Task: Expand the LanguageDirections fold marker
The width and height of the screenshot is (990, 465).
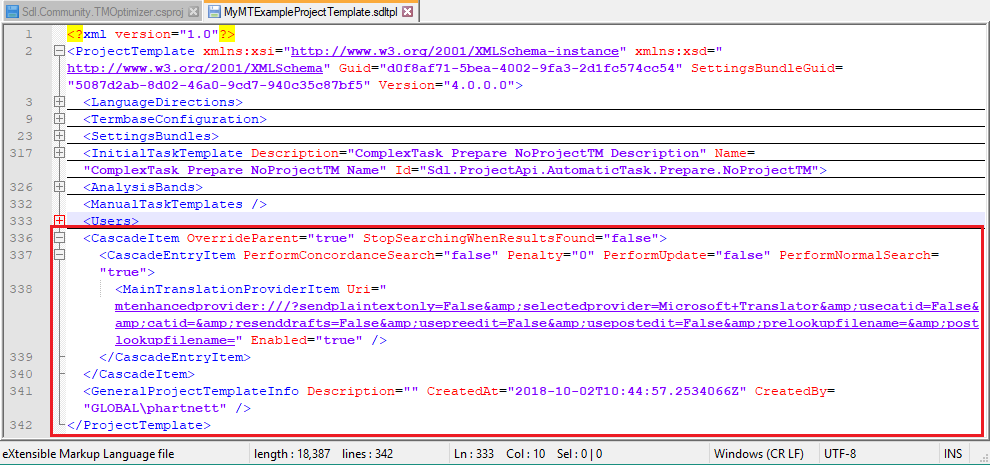Action: point(59,102)
